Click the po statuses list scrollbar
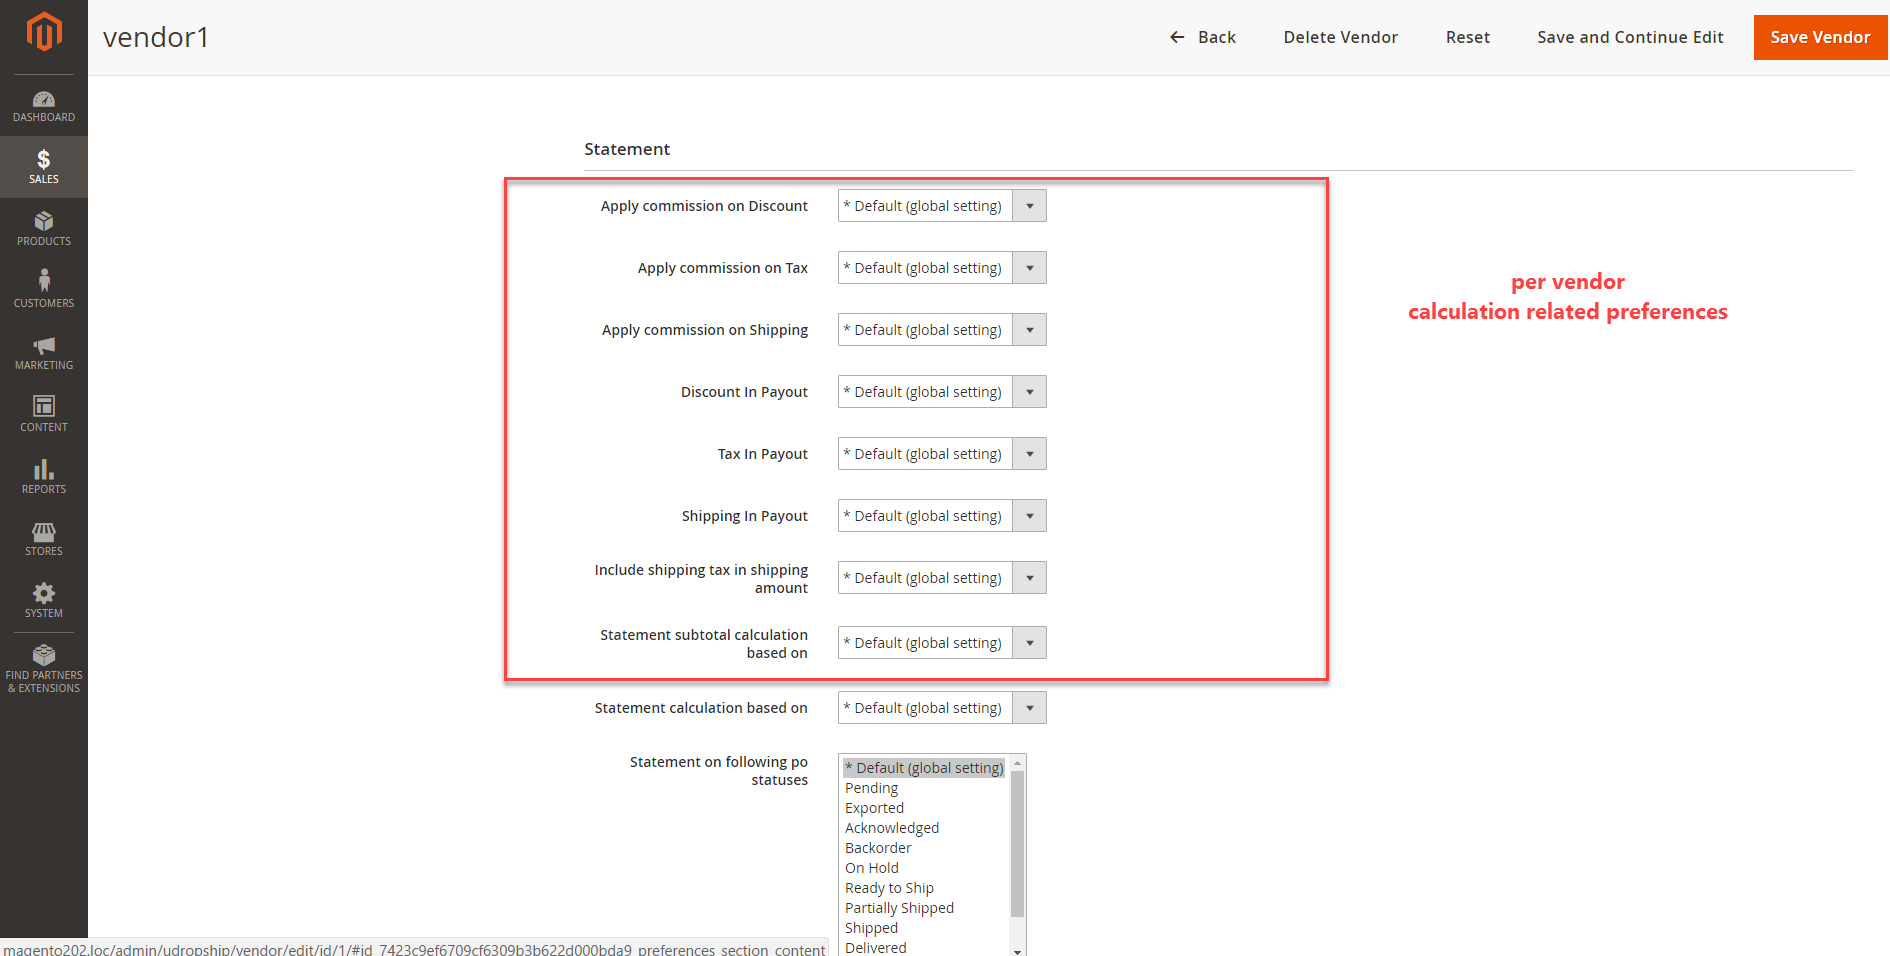Image resolution: width=1890 pixels, height=956 pixels. pyautogui.click(x=1017, y=845)
